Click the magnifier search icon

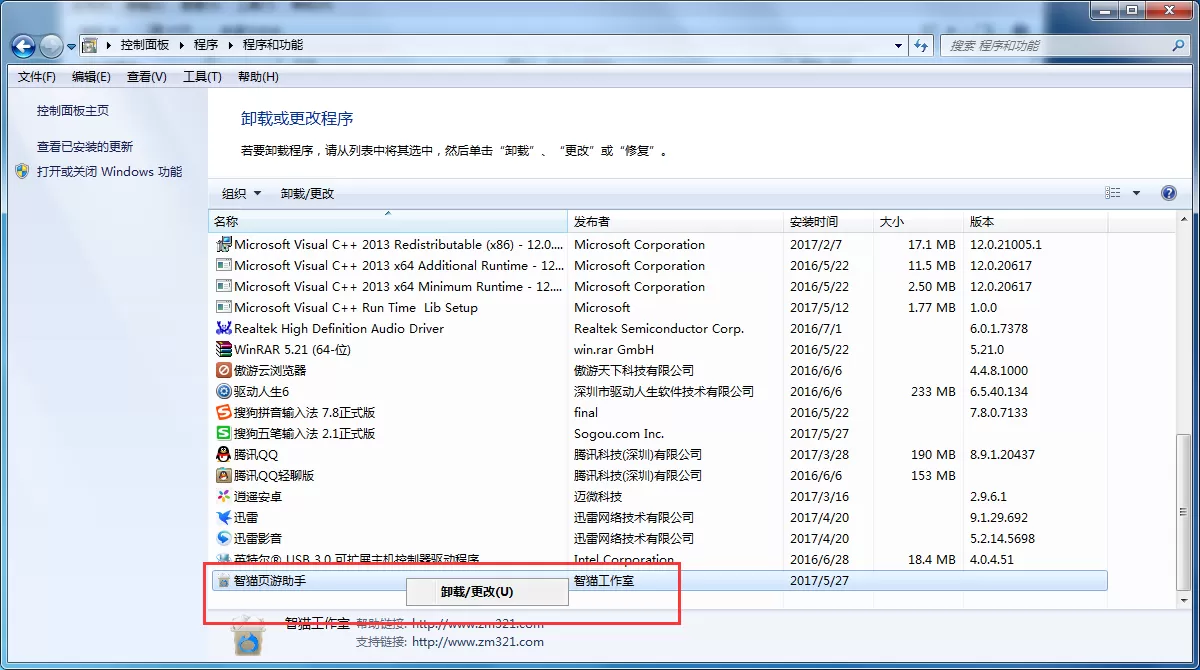(1179, 45)
